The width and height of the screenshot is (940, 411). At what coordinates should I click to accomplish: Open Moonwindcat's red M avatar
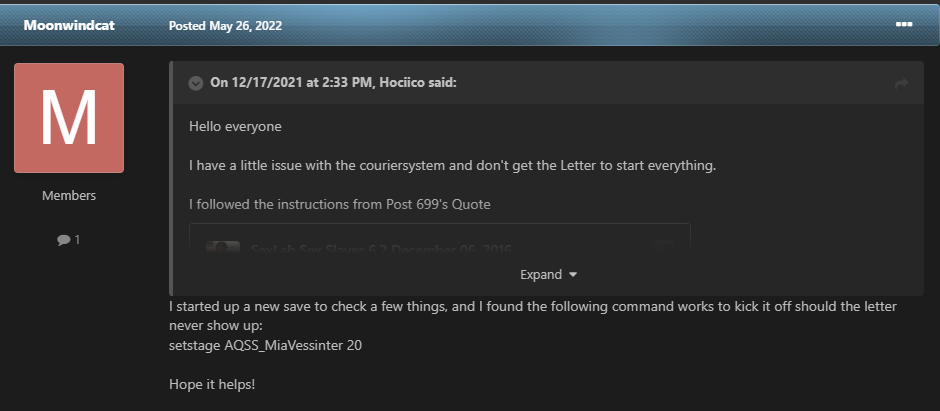(x=69, y=118)
